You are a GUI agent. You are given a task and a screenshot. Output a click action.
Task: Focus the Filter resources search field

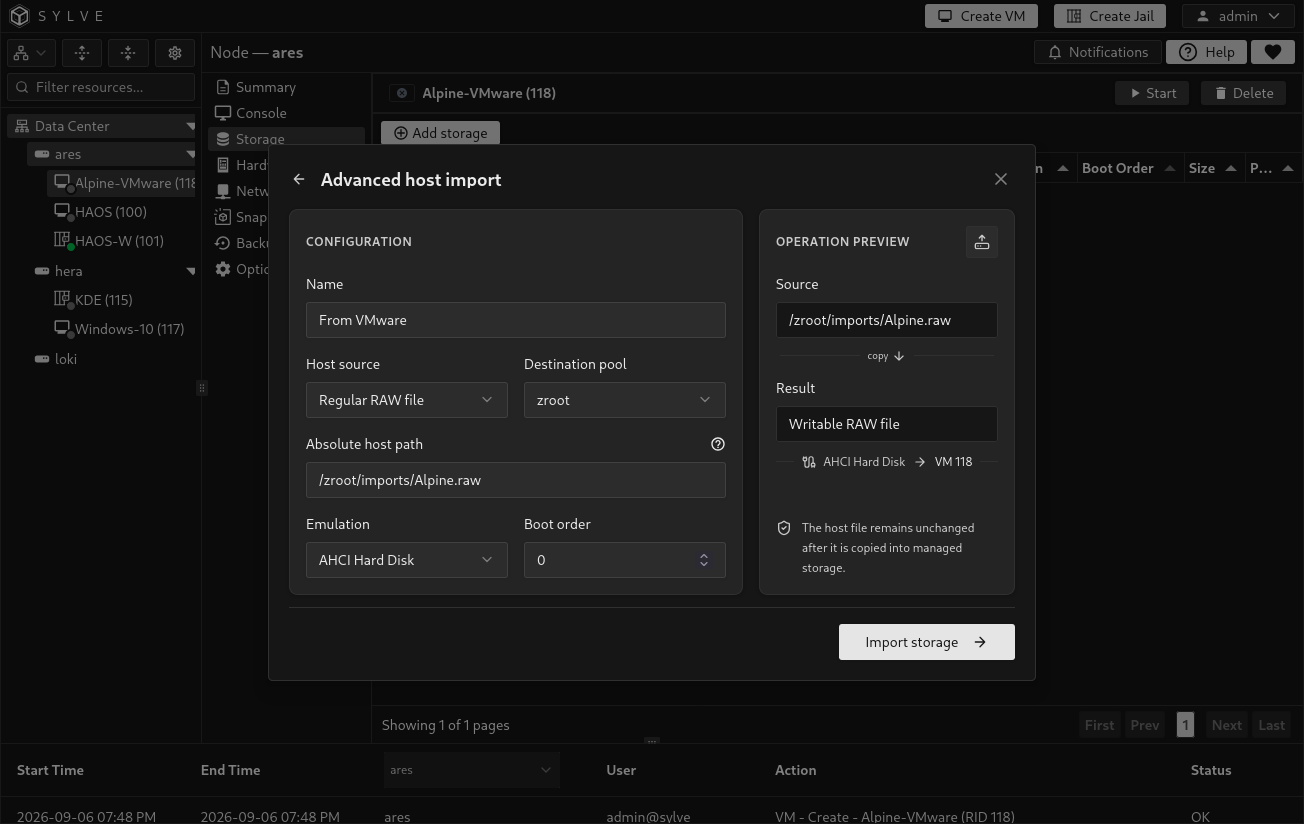click(101, 87)
